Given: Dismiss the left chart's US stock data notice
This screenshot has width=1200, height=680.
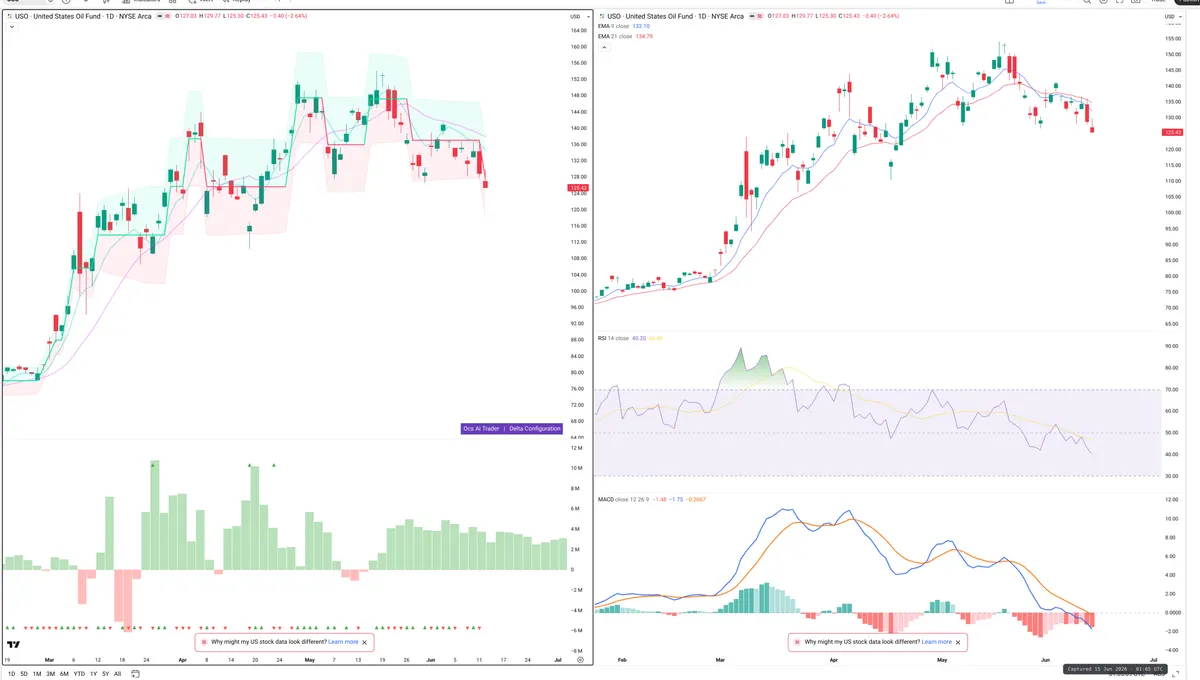Looking at the screenshot, I should tap(365, 642).
